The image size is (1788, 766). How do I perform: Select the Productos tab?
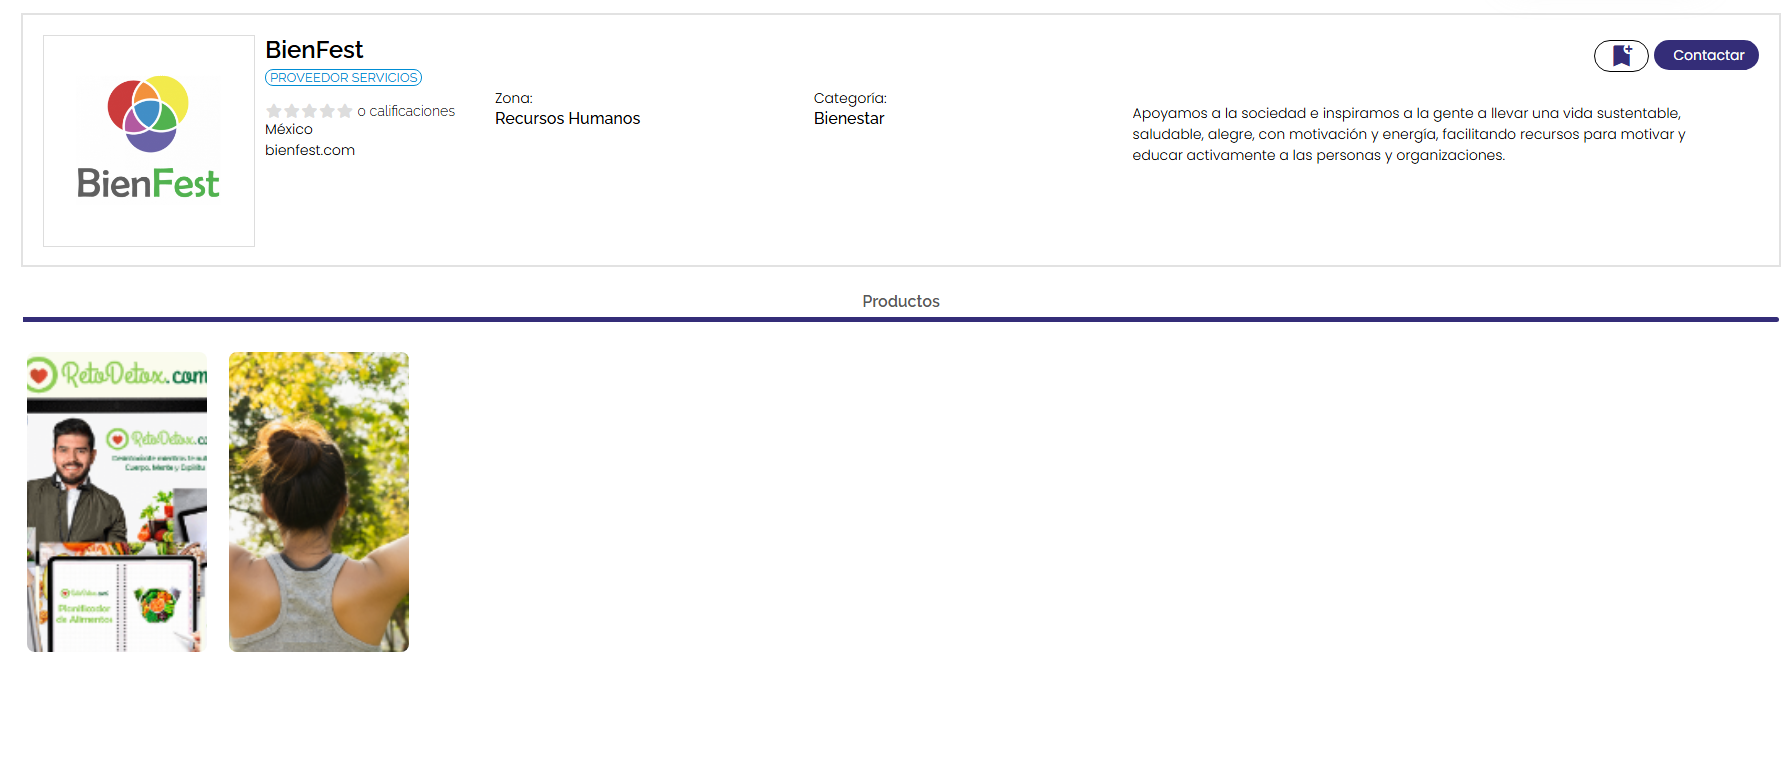click(x=900, y=301)
